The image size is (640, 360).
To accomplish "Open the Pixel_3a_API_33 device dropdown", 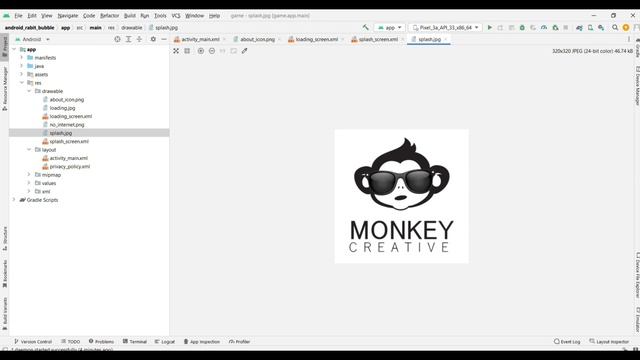I will 445,27.
